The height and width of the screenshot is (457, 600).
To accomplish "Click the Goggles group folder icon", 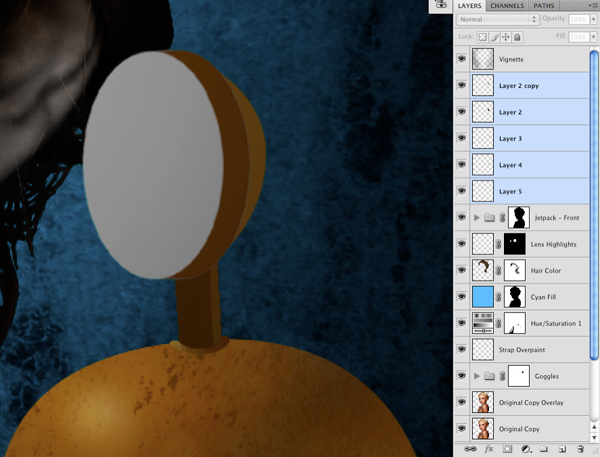I will 489,376.
